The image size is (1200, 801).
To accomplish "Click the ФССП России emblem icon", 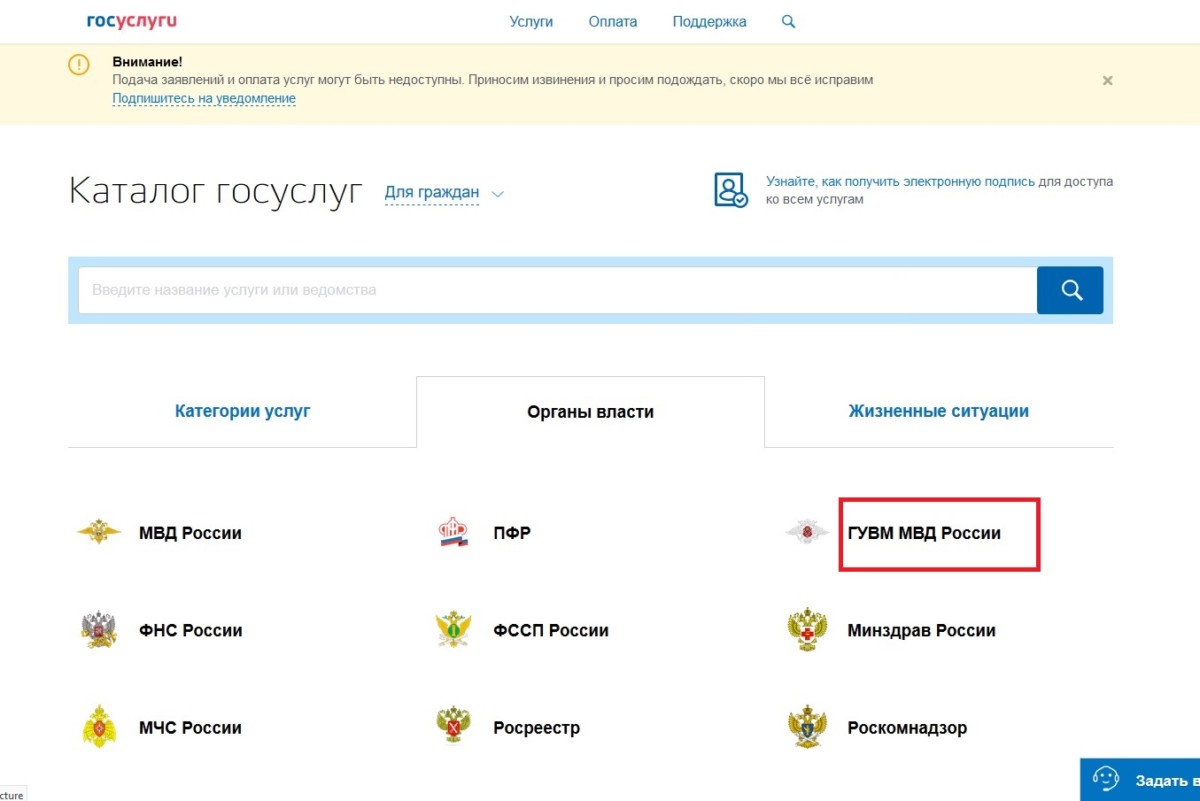I will coord(454,630).
